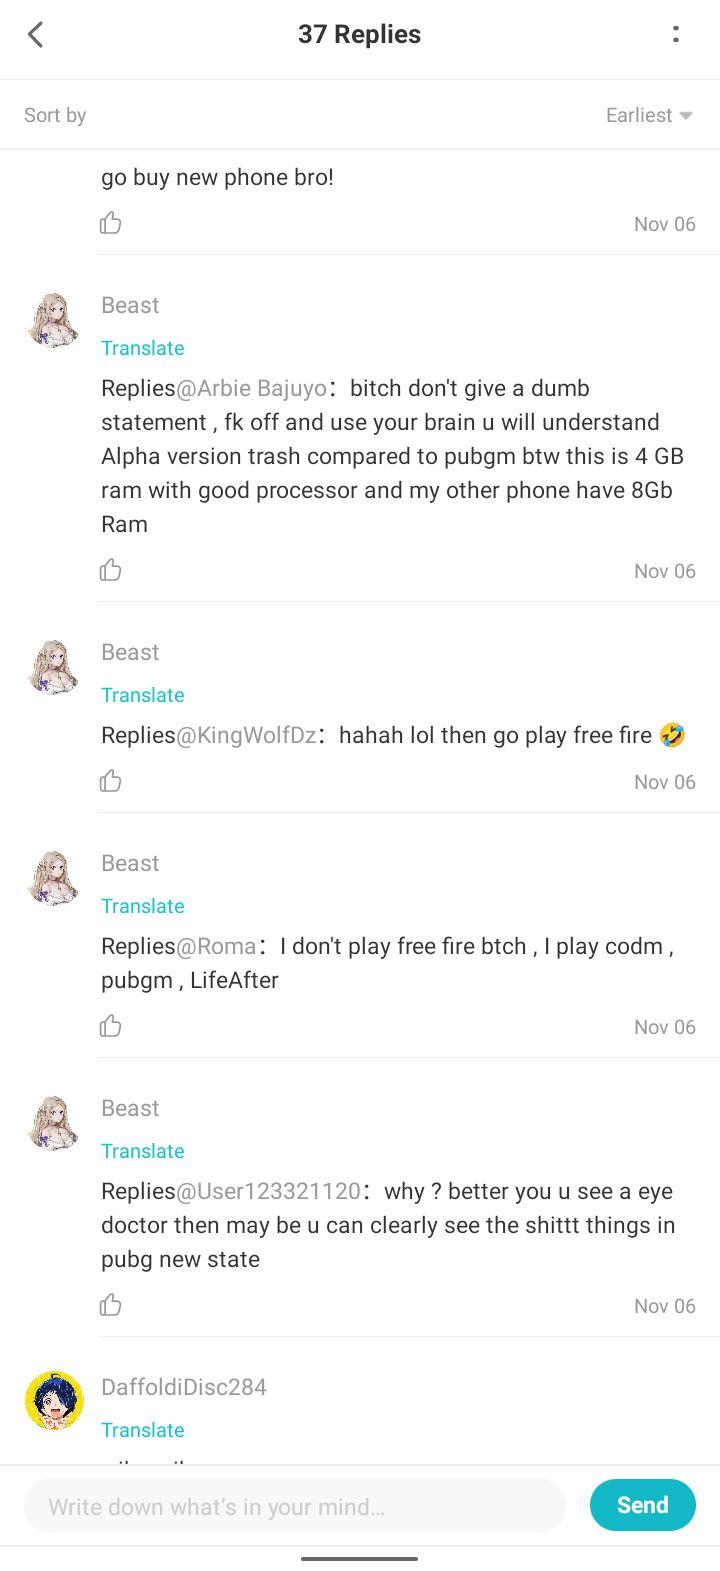Open the @User123321120 mention
Viewport: 720px width, 1571px height.
[x=268, y=1191]
